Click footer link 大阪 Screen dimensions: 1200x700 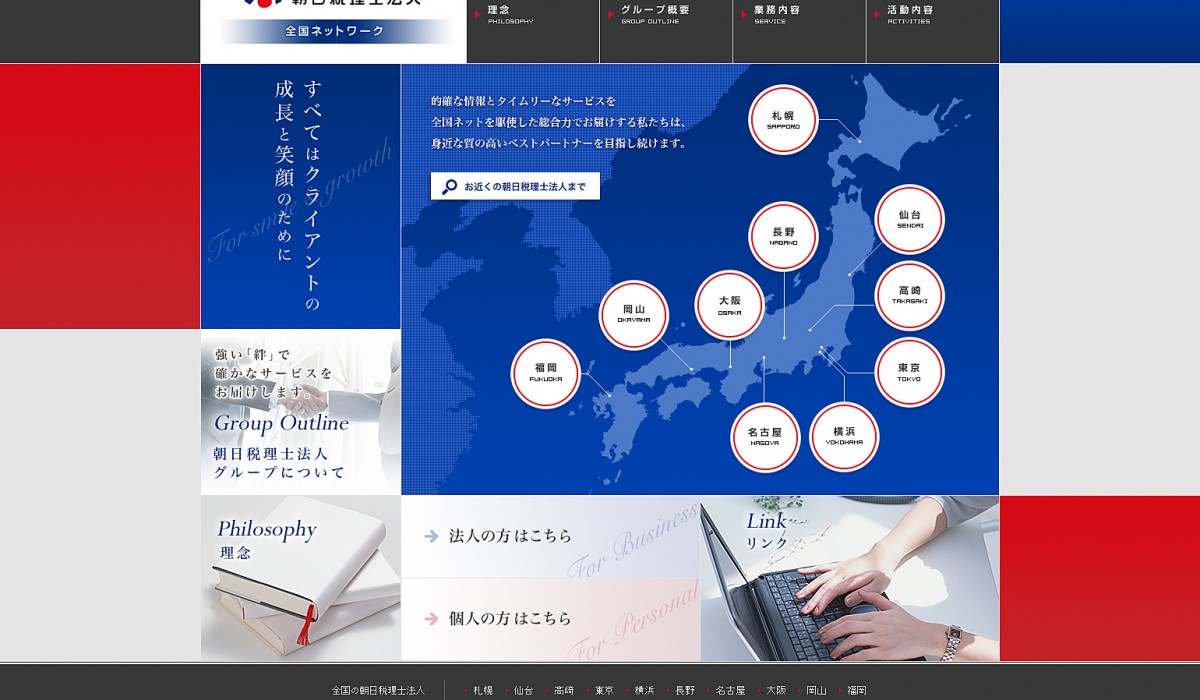[776, 690]
